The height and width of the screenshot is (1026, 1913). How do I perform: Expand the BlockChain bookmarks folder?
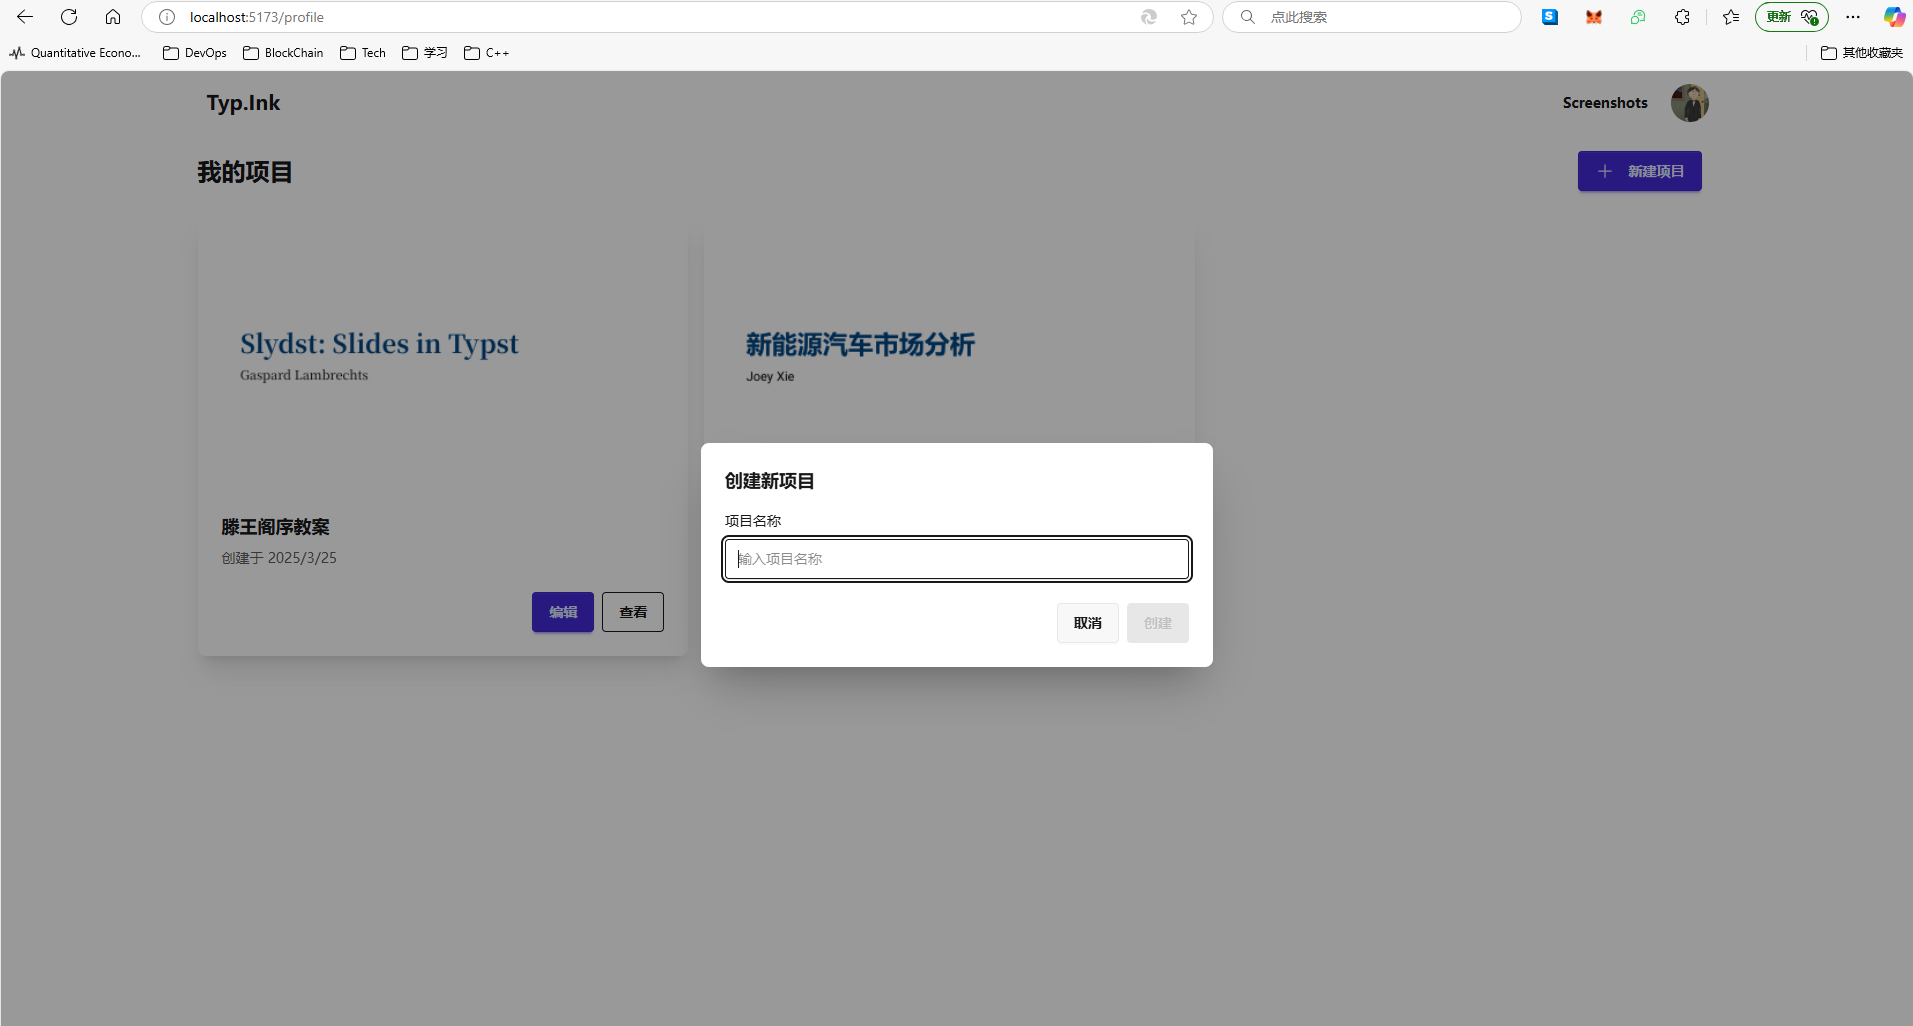pyautogui.click(x=283, y=53)
